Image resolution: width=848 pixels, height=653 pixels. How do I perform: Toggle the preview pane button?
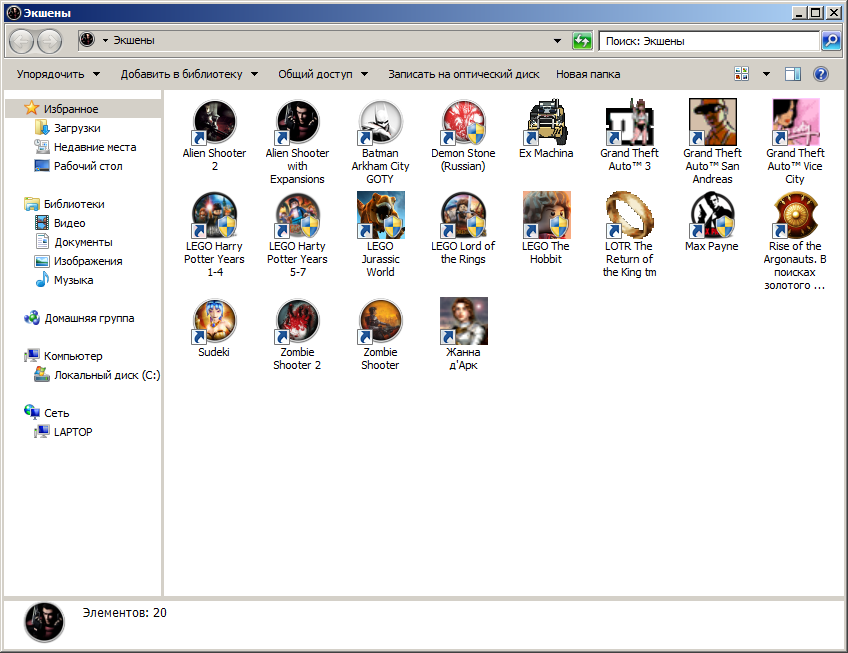click(x=793, y=74)
